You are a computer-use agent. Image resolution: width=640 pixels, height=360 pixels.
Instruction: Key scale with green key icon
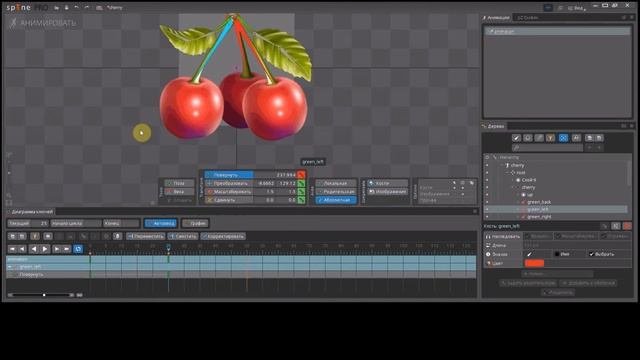(301, 191)
